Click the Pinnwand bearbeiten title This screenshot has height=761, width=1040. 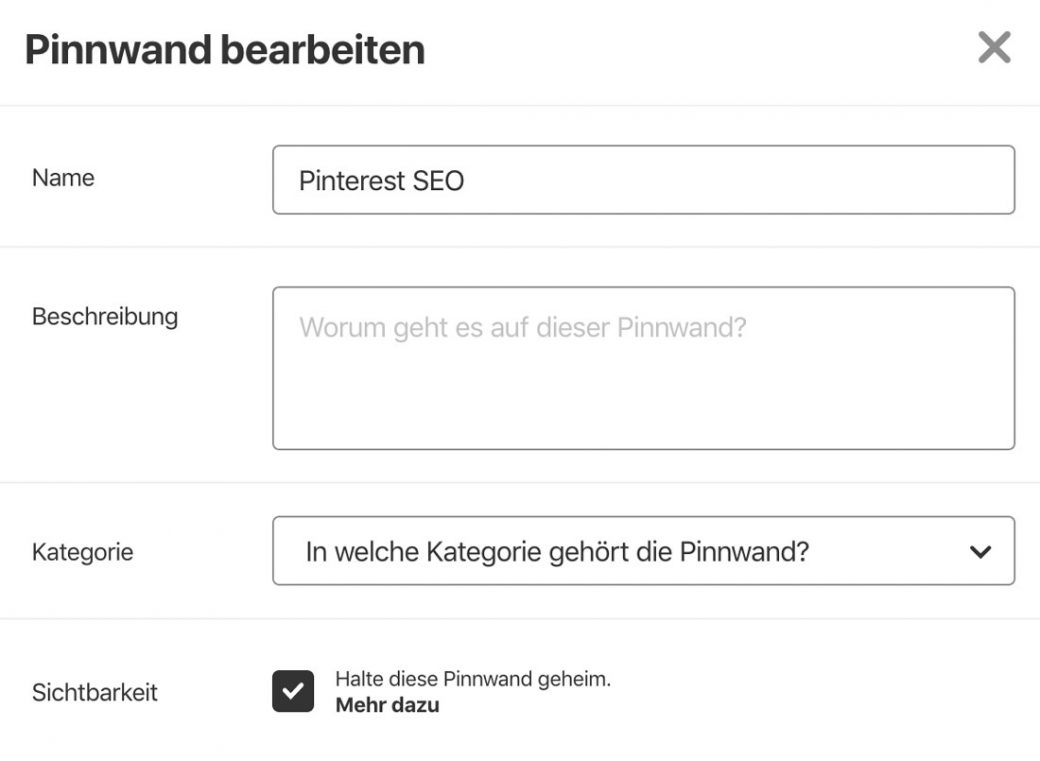(x=225, y=47)
